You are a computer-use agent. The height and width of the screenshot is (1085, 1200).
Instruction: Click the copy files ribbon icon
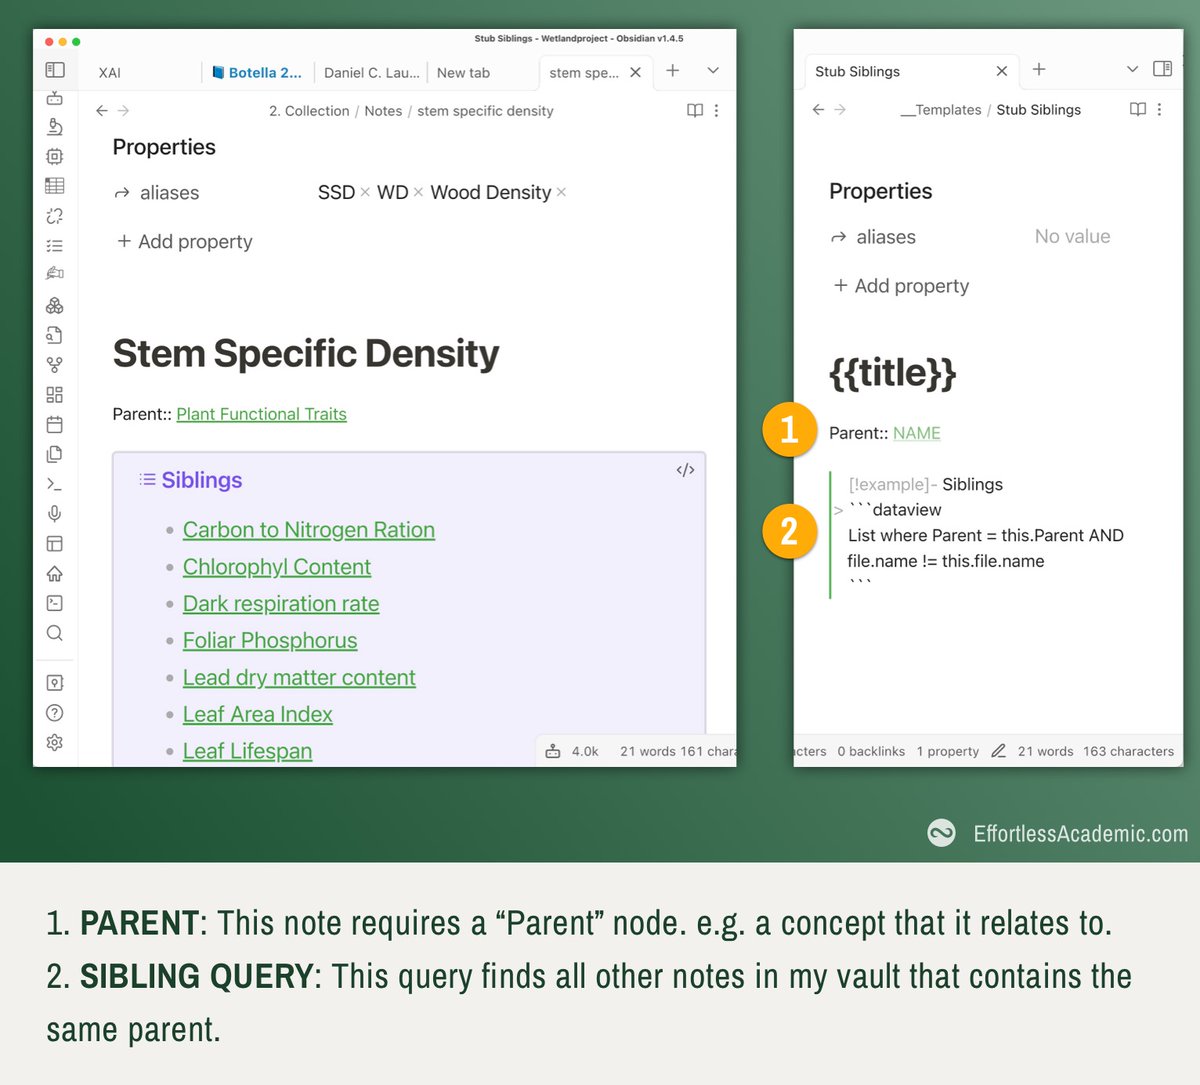(55, 454)
